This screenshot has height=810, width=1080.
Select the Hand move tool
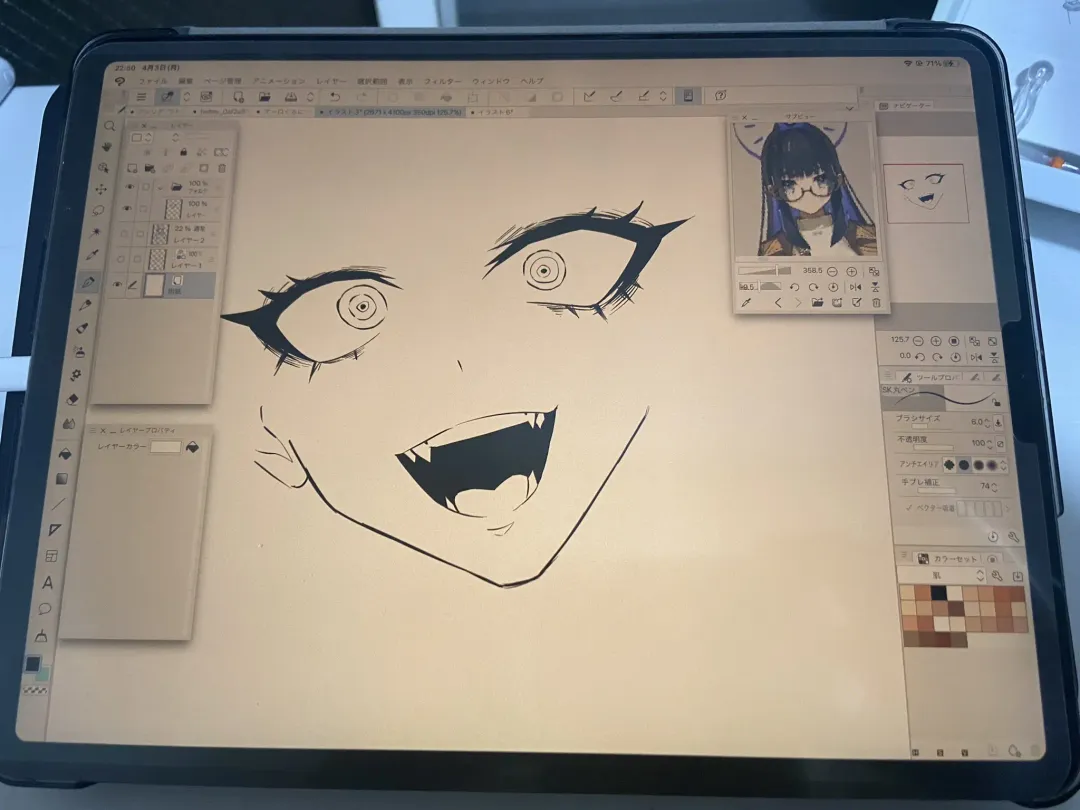(x=106, y=147)
